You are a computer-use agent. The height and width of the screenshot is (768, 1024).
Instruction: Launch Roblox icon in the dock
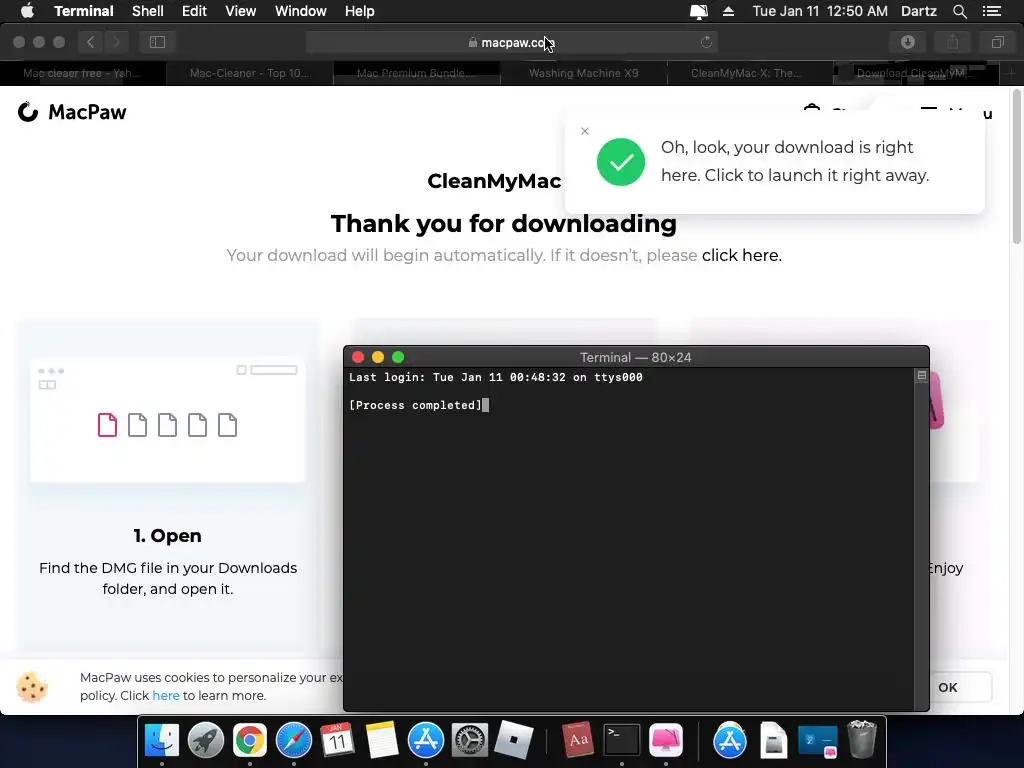(x=513, y=740)
